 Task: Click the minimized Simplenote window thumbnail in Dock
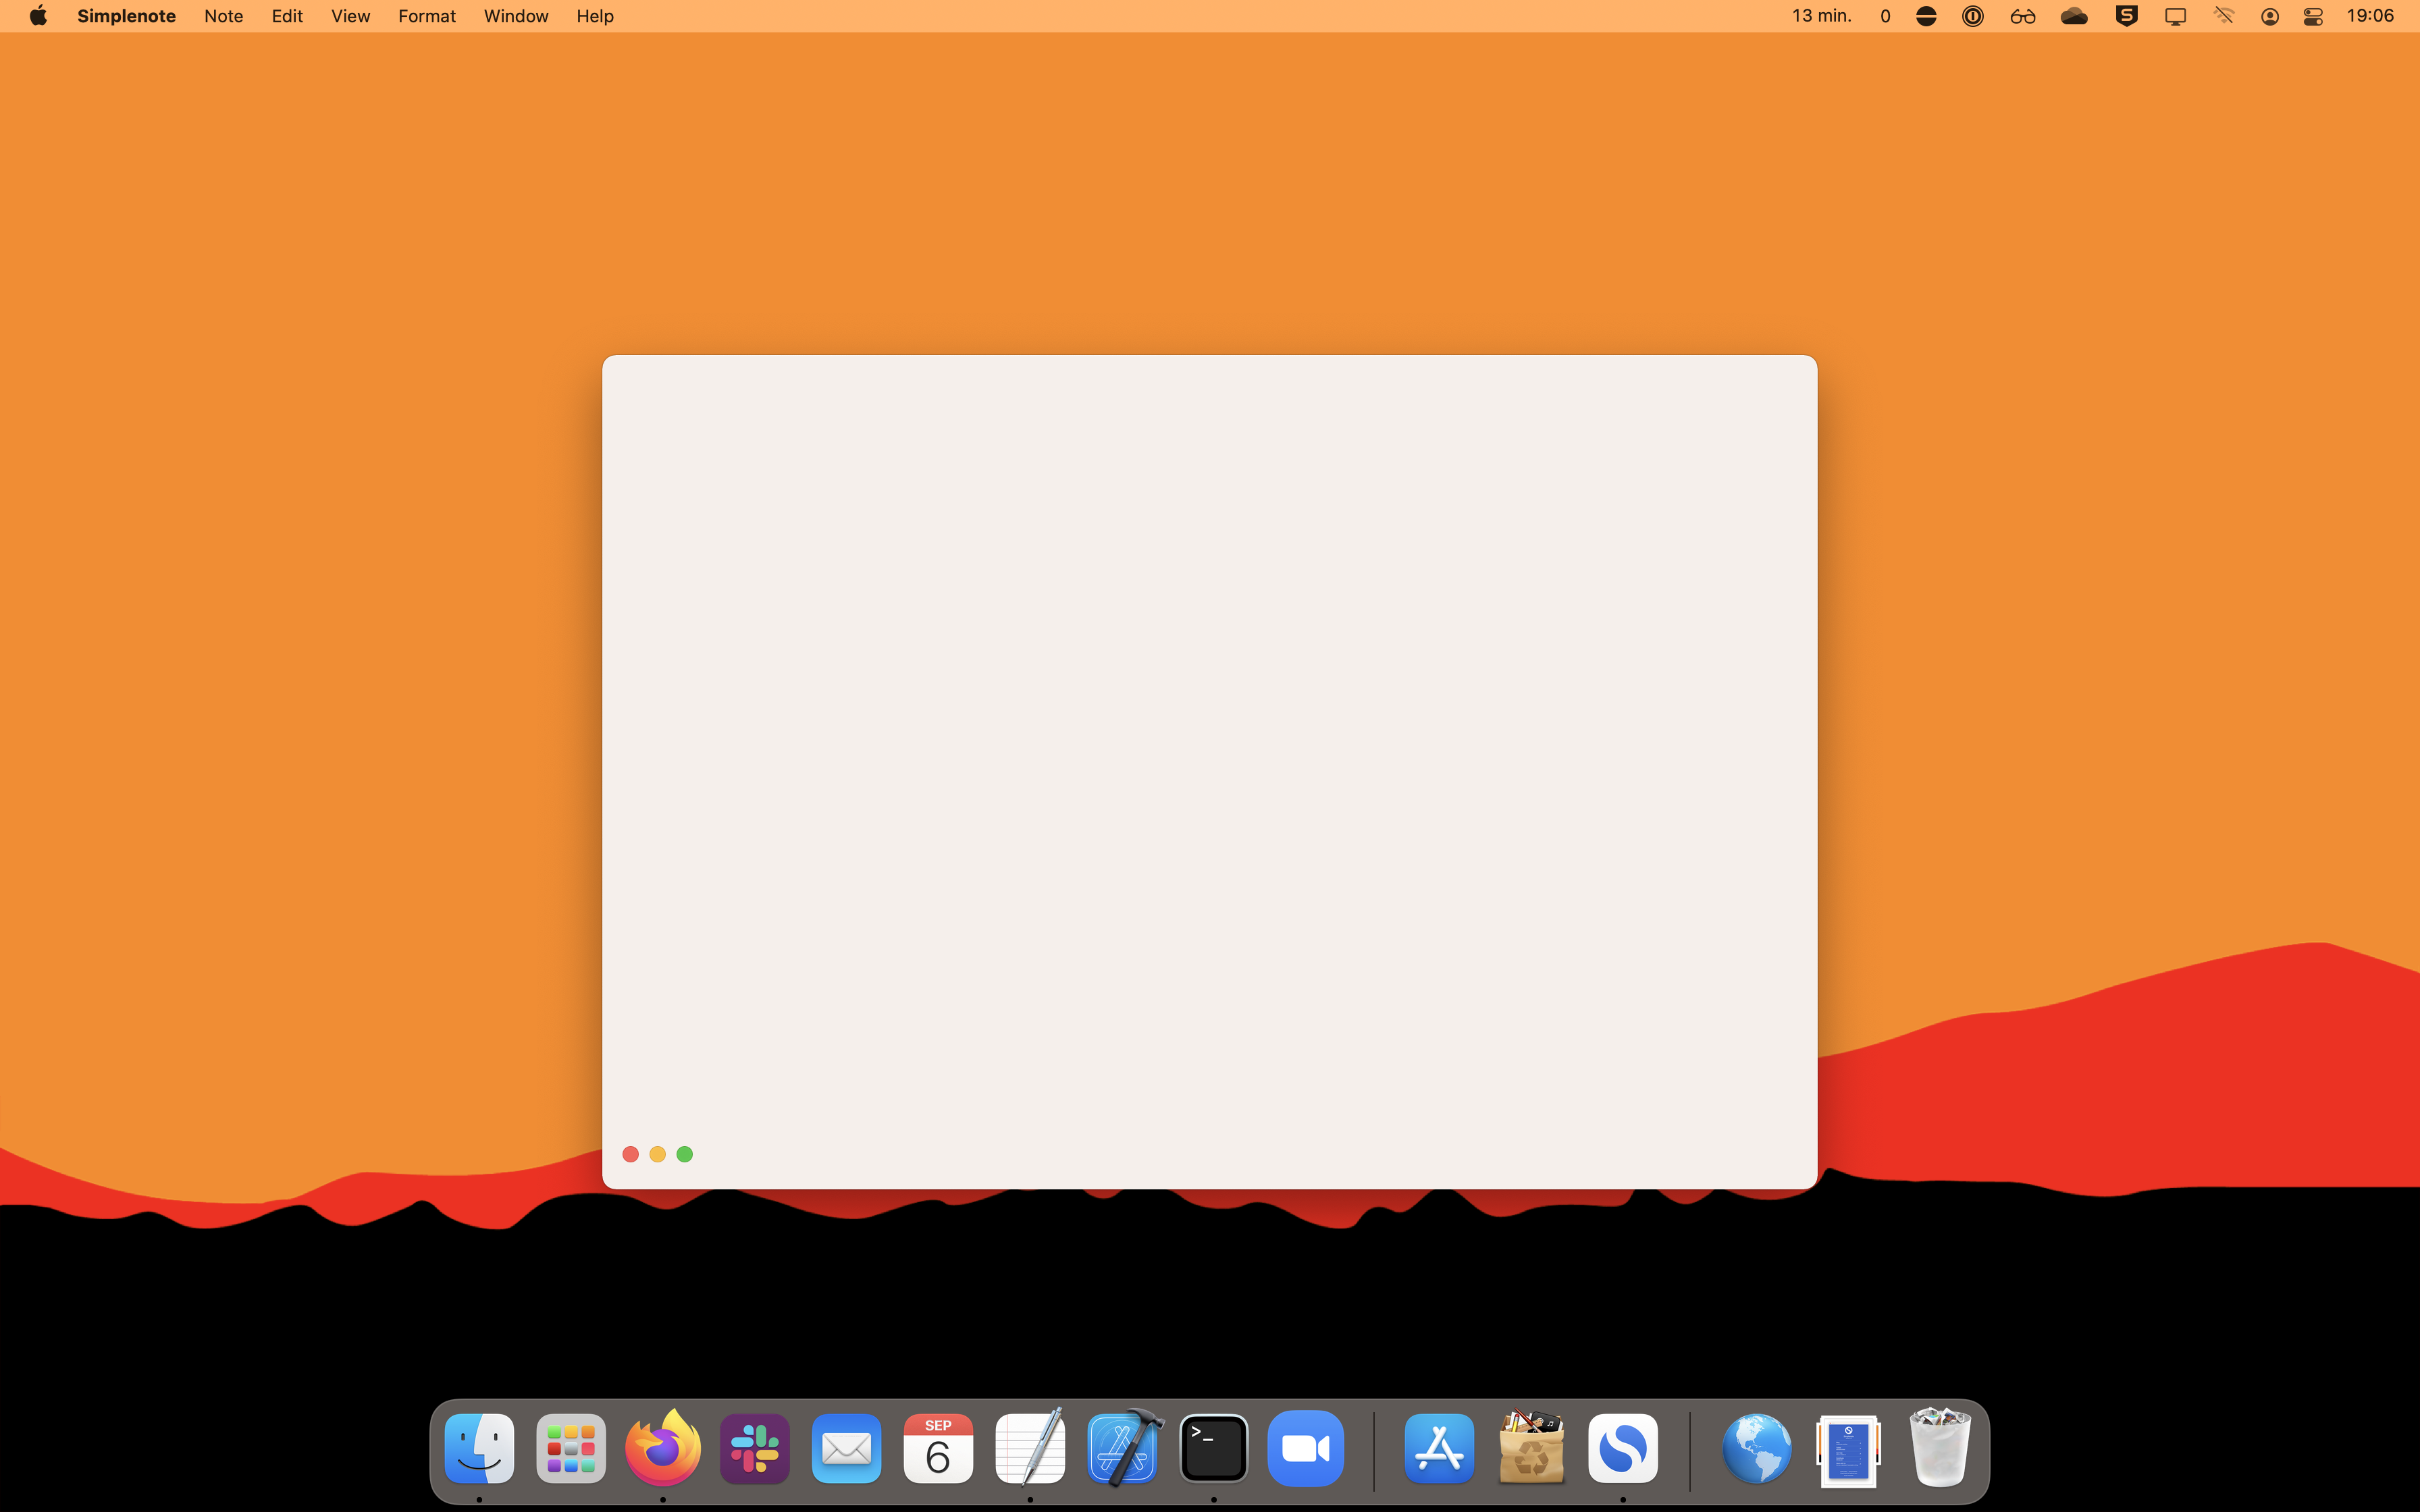pos(1849,1447)
